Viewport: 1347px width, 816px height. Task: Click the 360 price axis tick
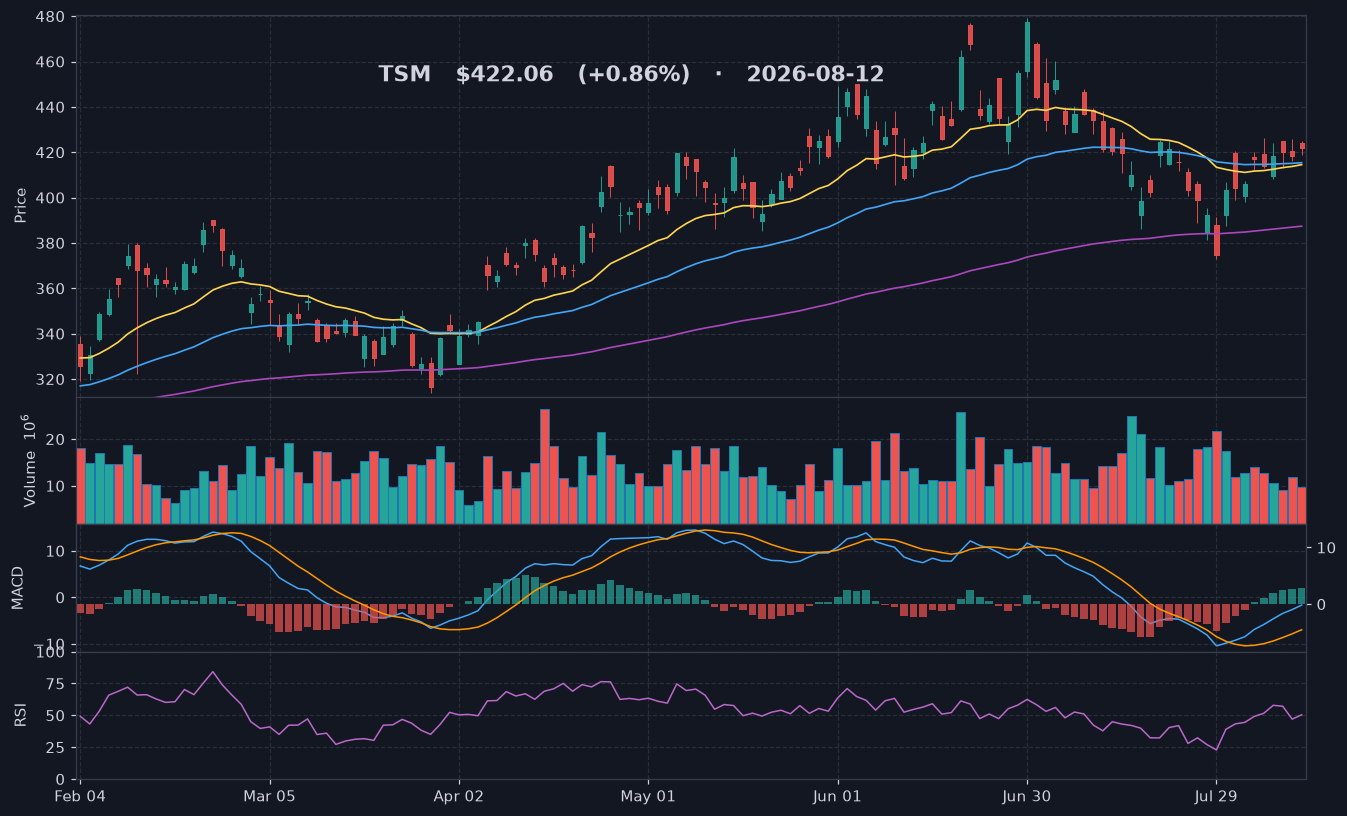click(x=50, y=289)
